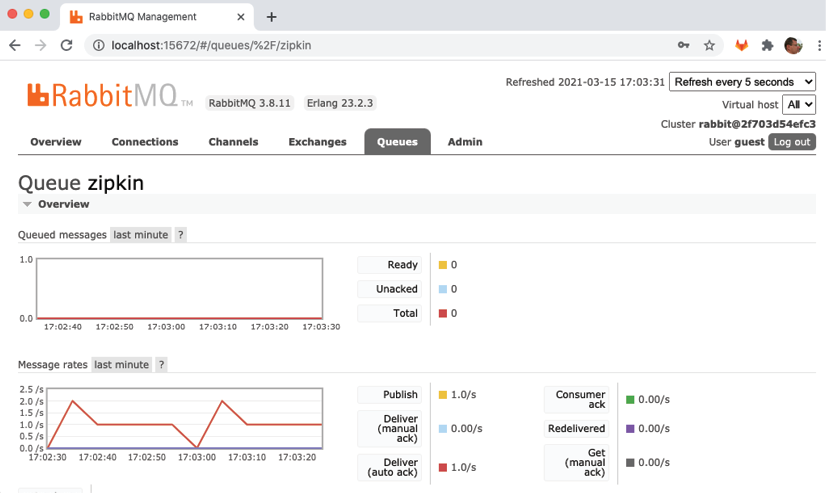The width and height of the screenshot is (826, 493).
Task: Click cluster name rabbit@2f703d54efc3
Action: (757, 124)
